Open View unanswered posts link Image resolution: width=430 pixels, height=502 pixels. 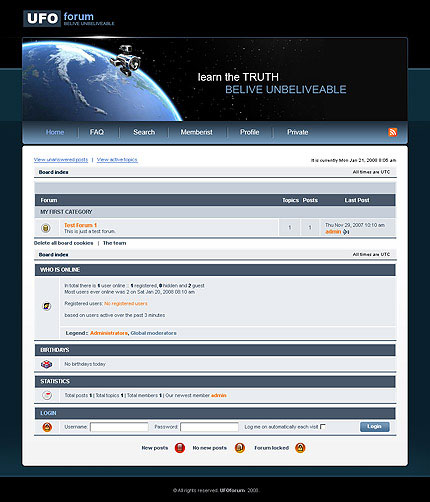click(61, 160)
